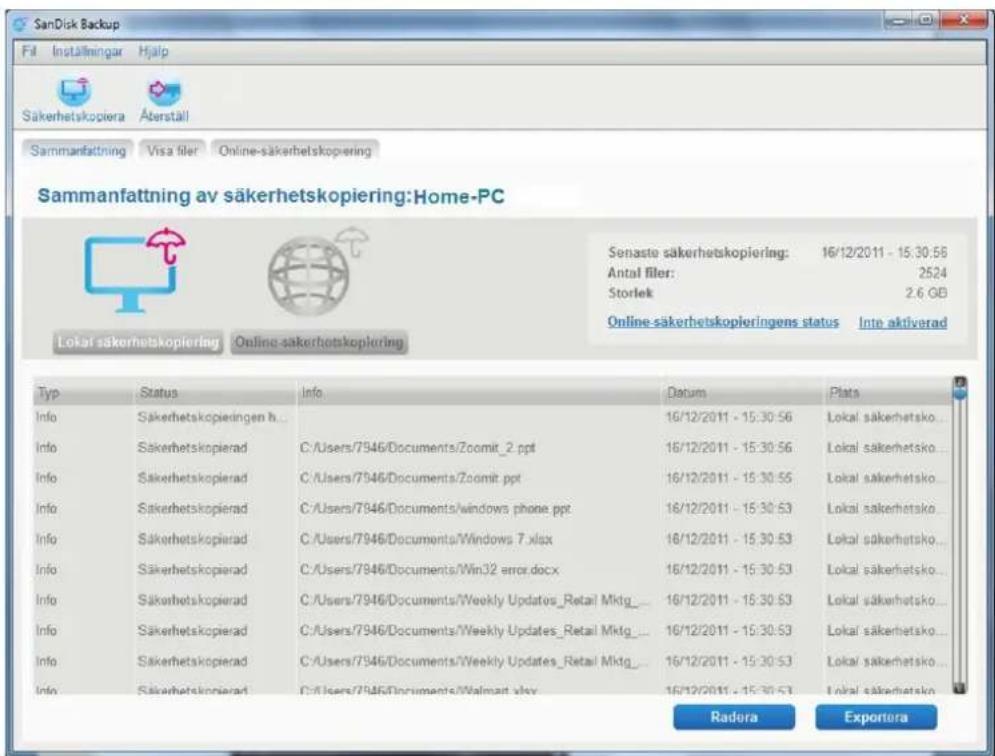Click the SanDisk Backup title bar icon
Viewport: 995px width, 756px height.
pyautogui.click(x=21, y=24)
